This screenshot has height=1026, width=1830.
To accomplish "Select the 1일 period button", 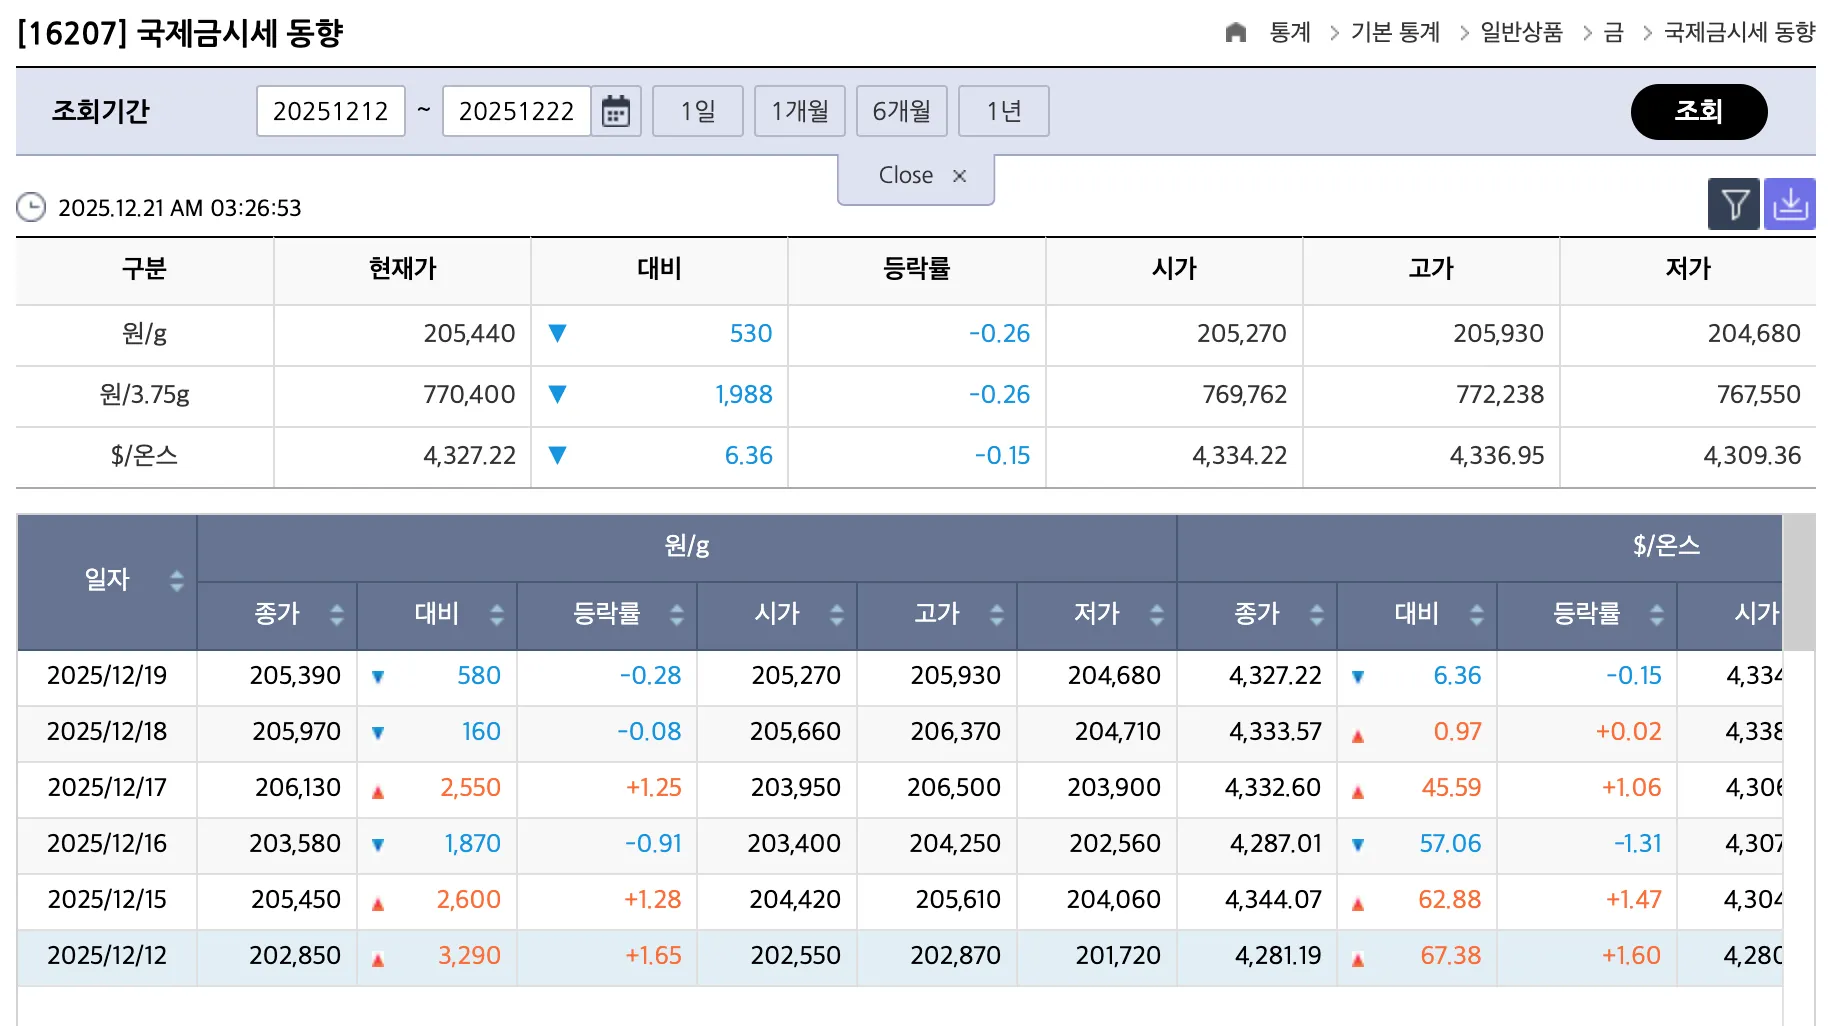I will (x=697, y=111).
